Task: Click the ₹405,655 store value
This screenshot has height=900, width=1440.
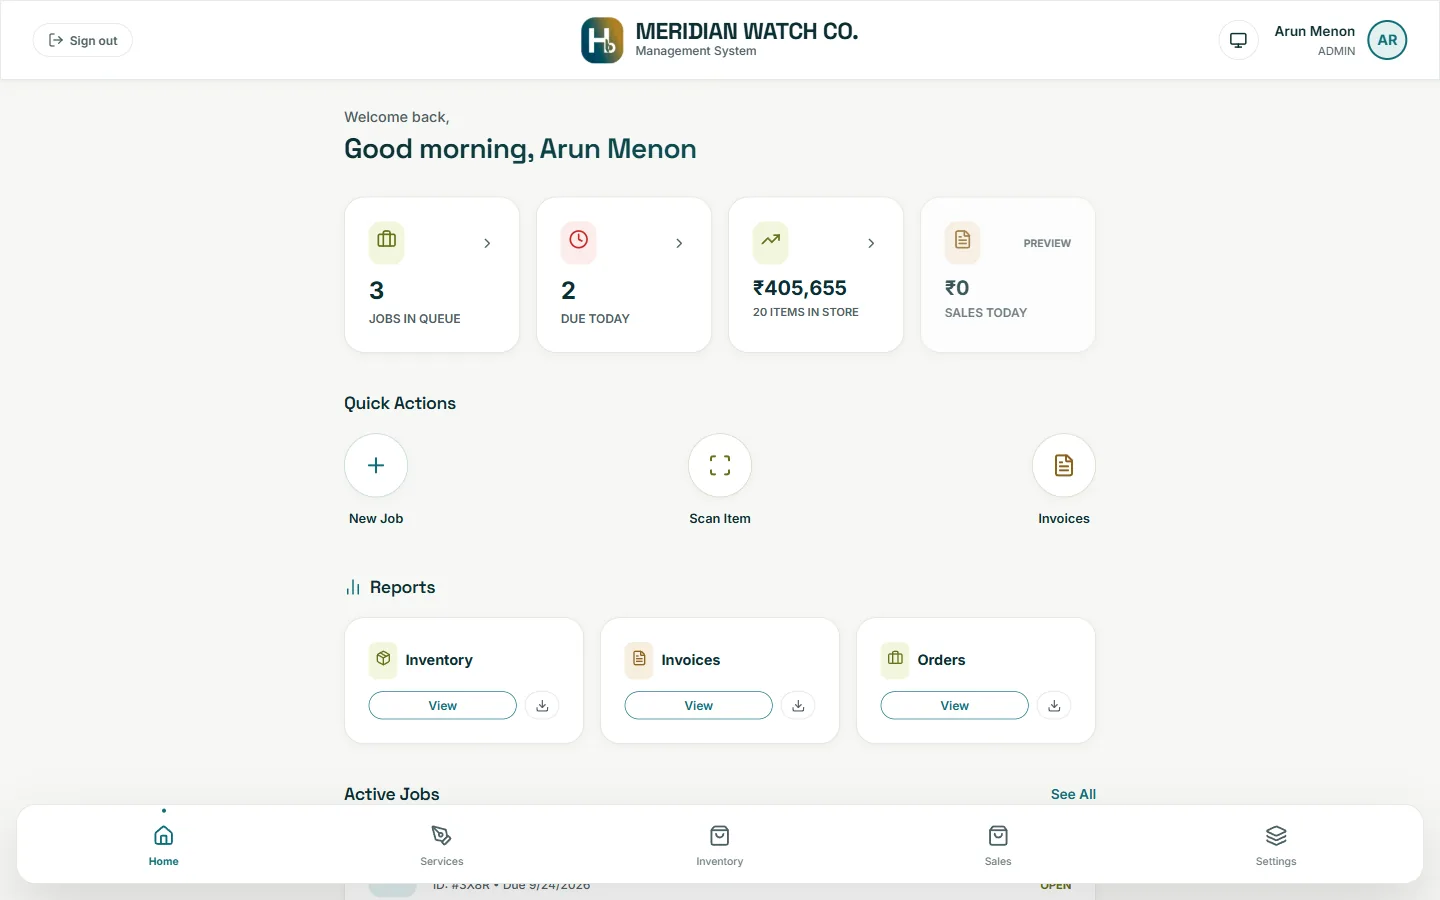Action: coord(800,288)
